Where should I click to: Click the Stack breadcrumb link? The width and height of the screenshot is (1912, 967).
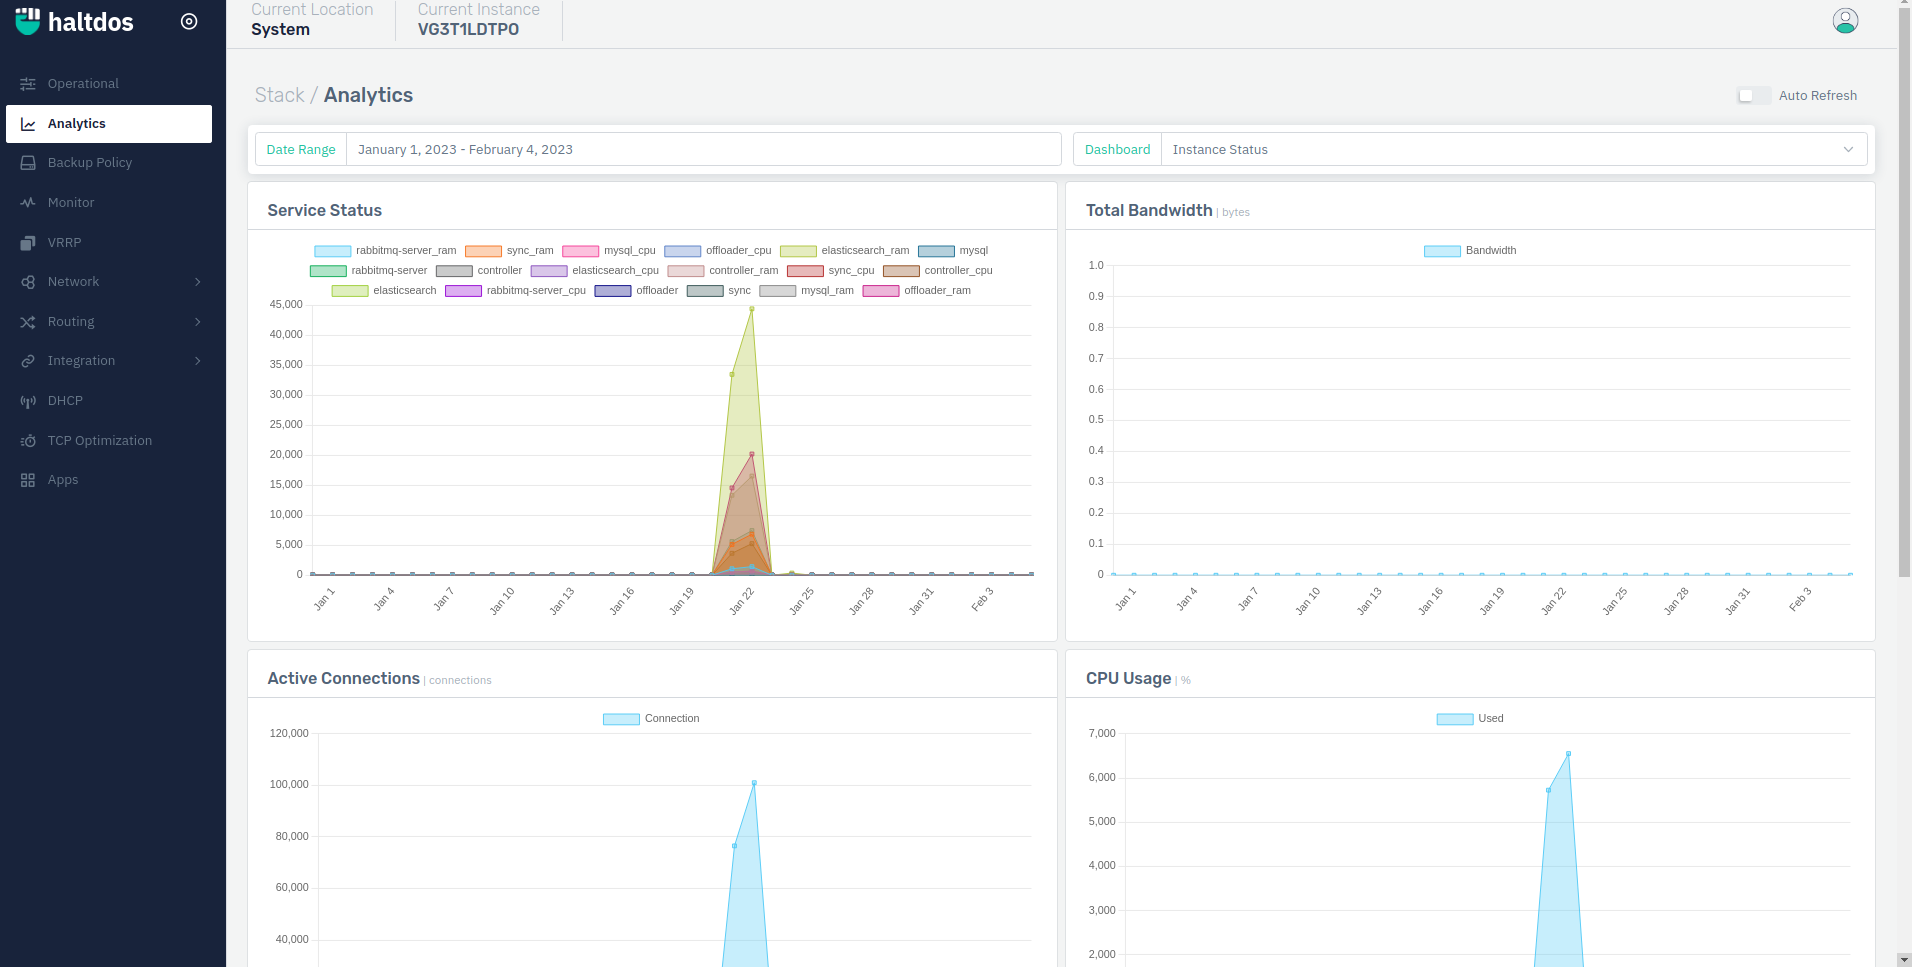(279, 95)
